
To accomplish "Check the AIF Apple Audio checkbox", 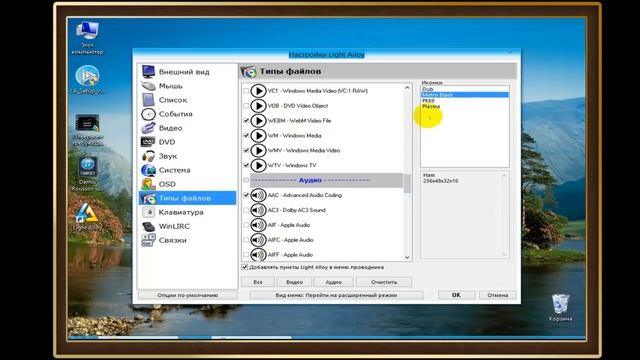I will (x=246, y=225).
